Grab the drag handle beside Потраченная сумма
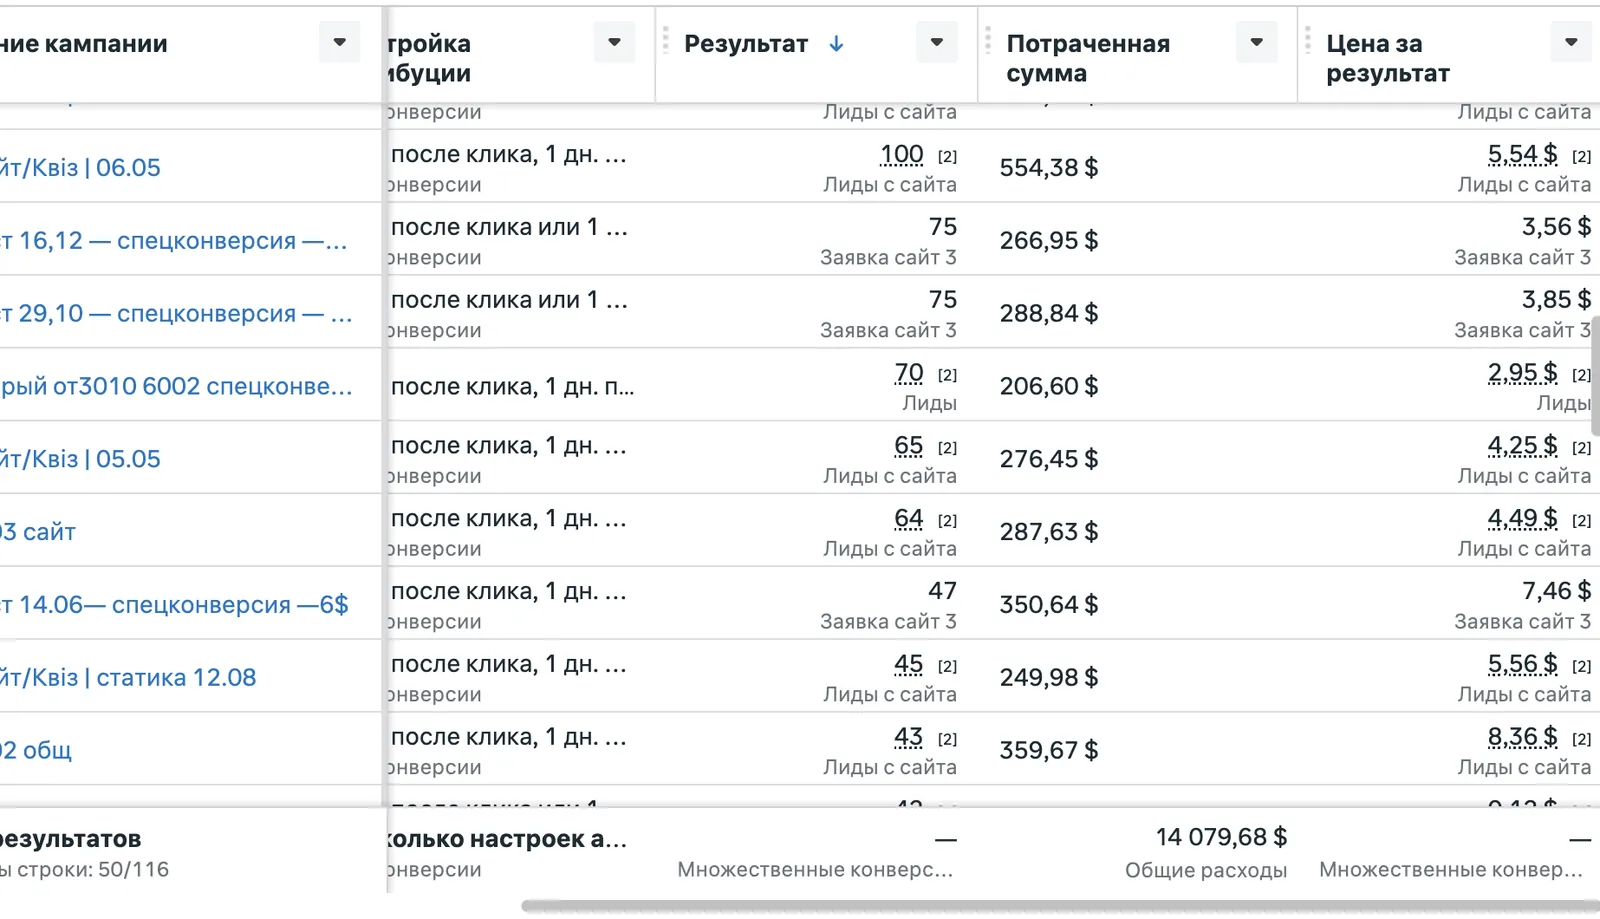Image resolution: width=1600 pixels, height=919 pixels. coord(988,41)
